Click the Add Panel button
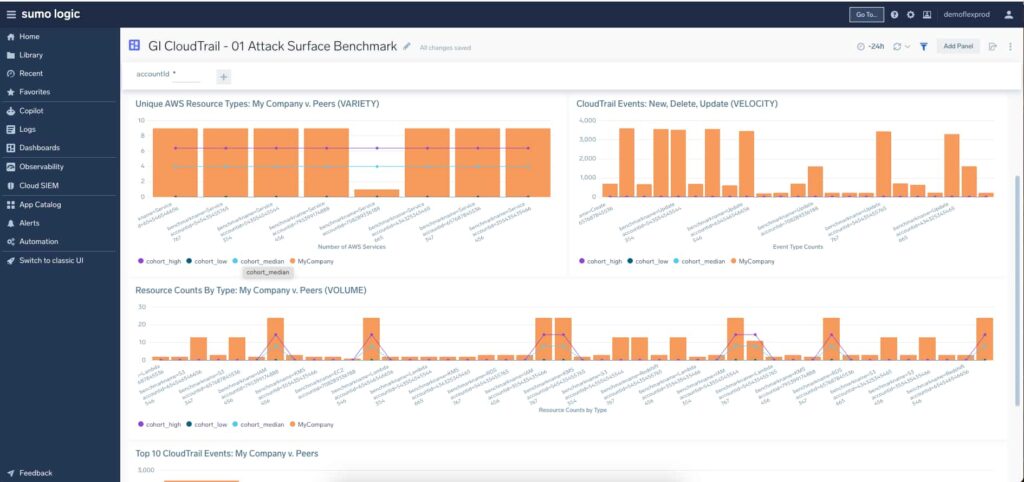The width and height of the screenshot is (1024, 482). 958,47
